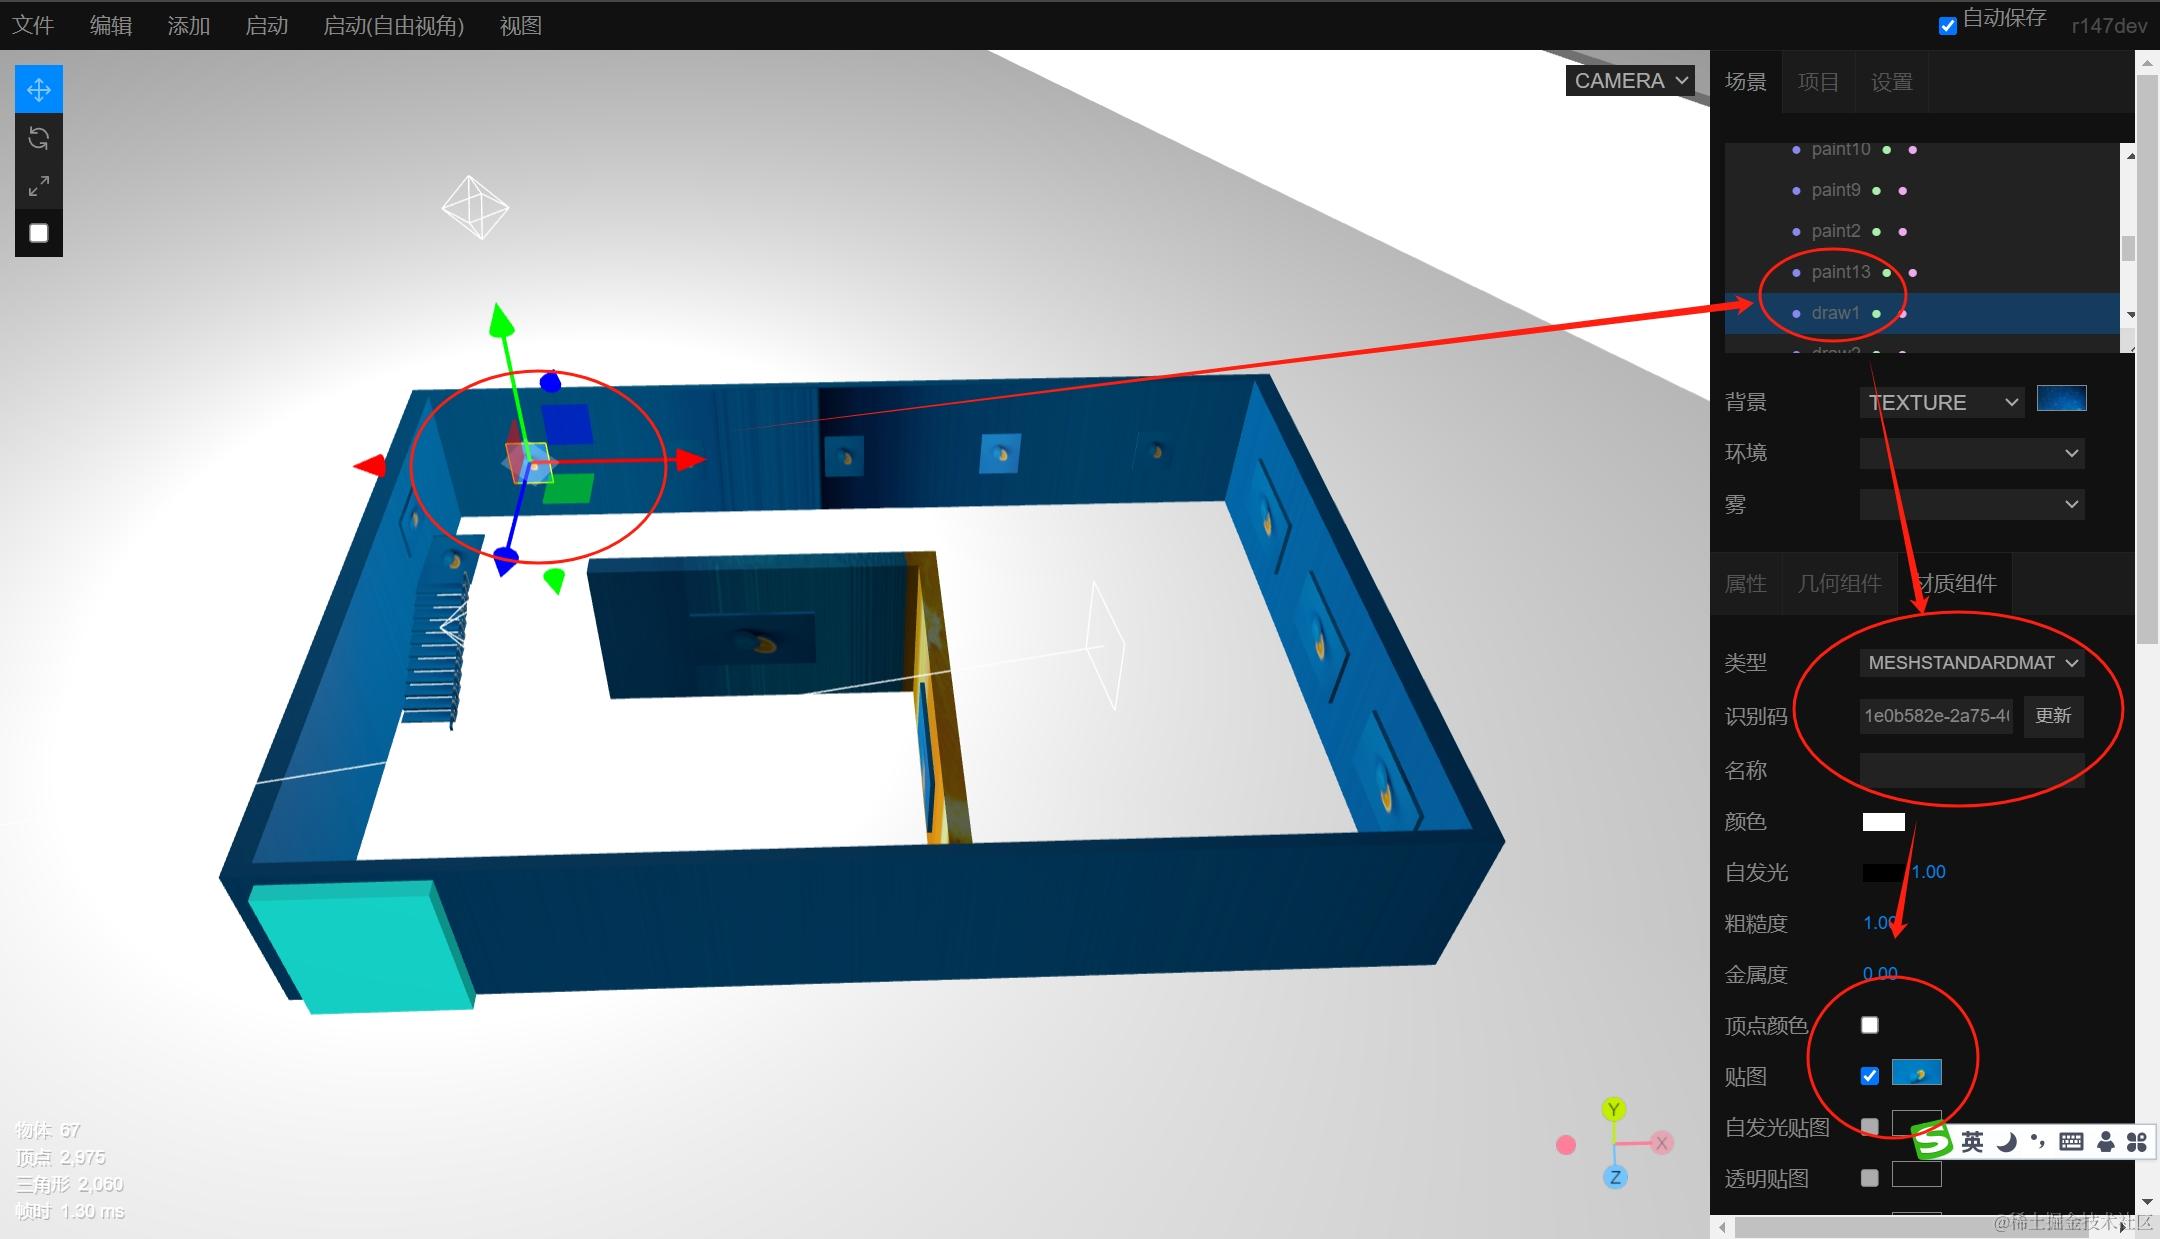
Task: Open the MESHSTANDARDMATERIAL type dropdown
Action: tap(1971, 663)
